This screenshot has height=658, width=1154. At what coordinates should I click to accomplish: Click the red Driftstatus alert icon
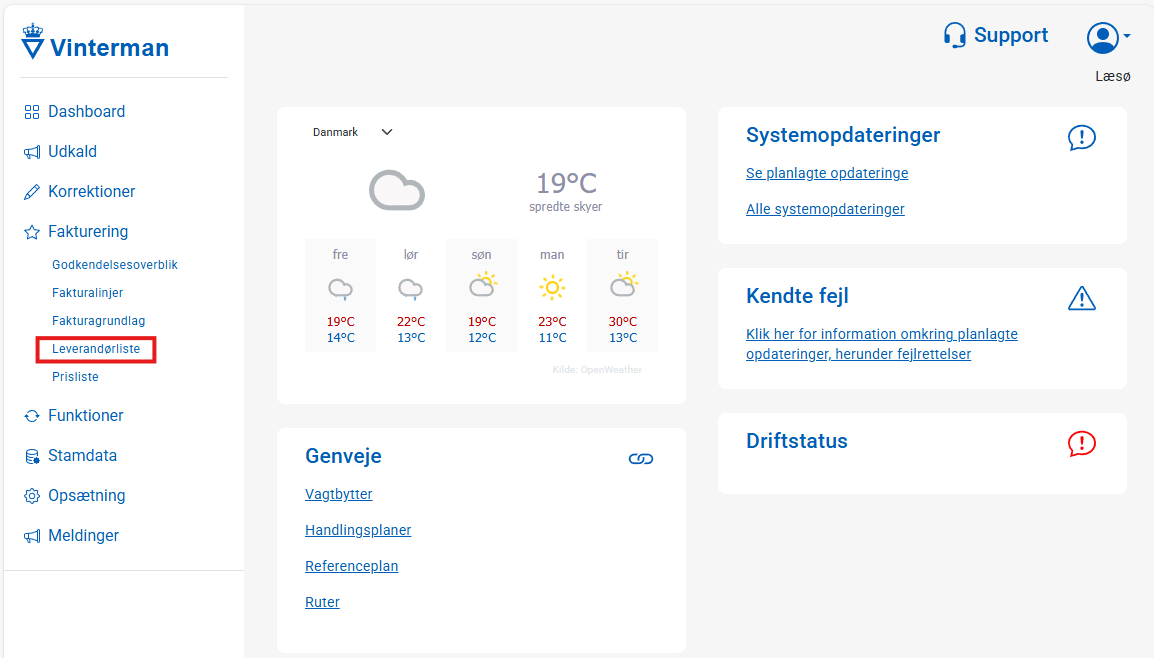click(x=1081, y=444)
